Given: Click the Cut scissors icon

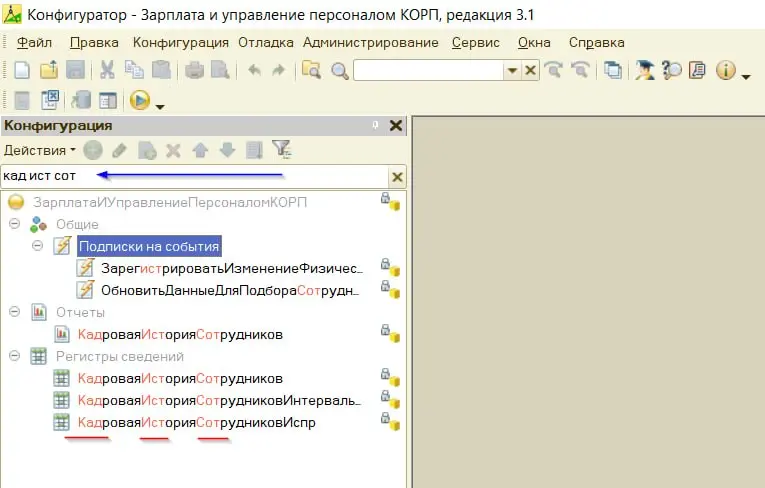Looking at the screenshot, I should [107, 71].
